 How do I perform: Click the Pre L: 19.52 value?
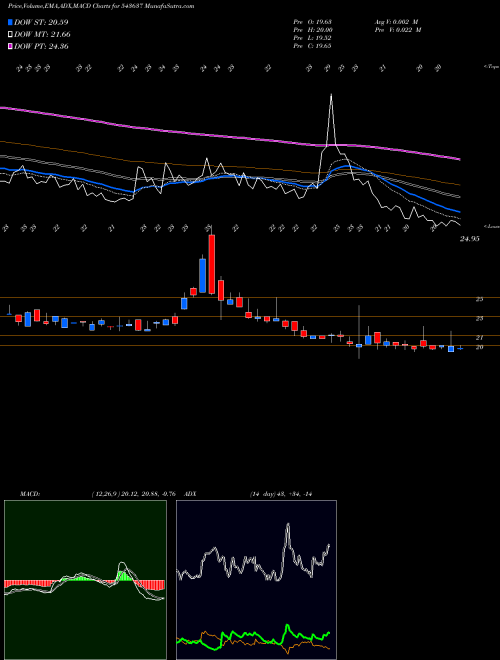312,38
